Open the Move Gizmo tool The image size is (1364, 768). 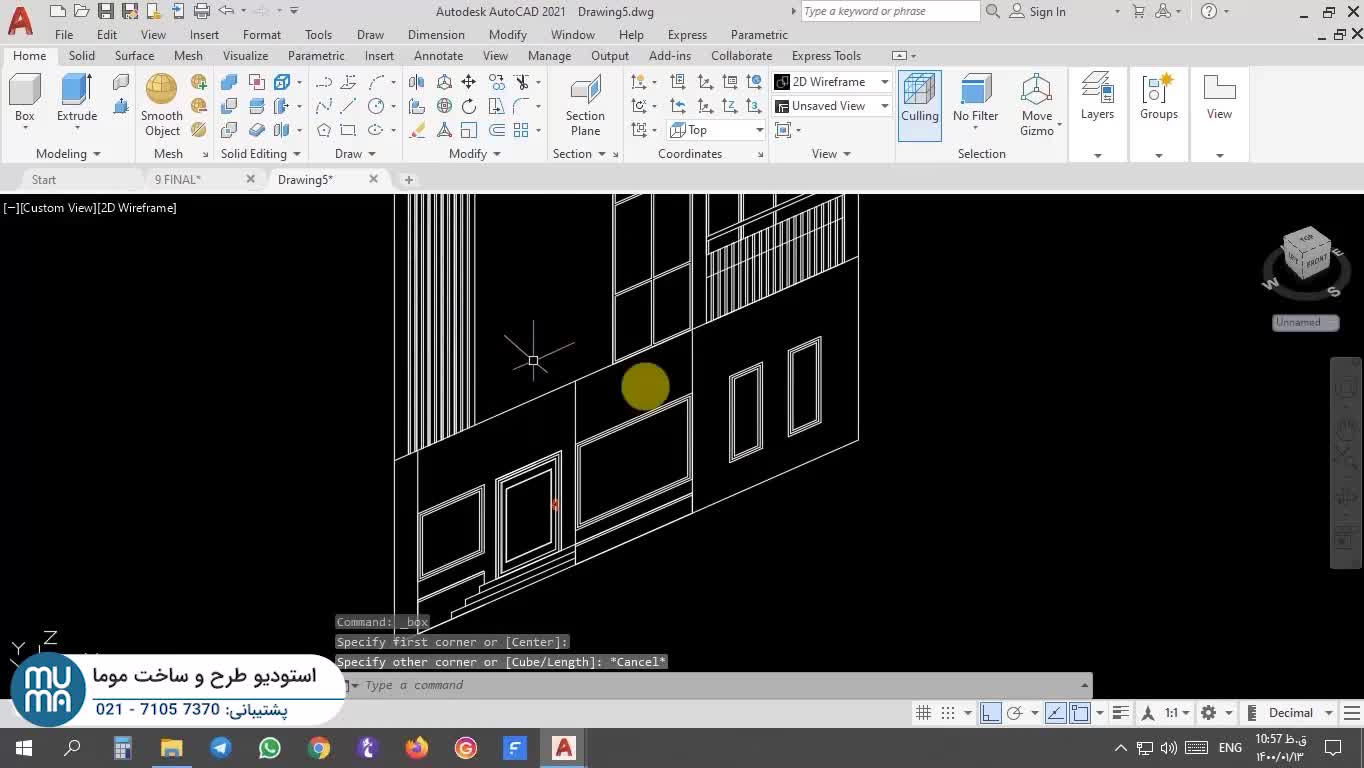(1036, 105)
